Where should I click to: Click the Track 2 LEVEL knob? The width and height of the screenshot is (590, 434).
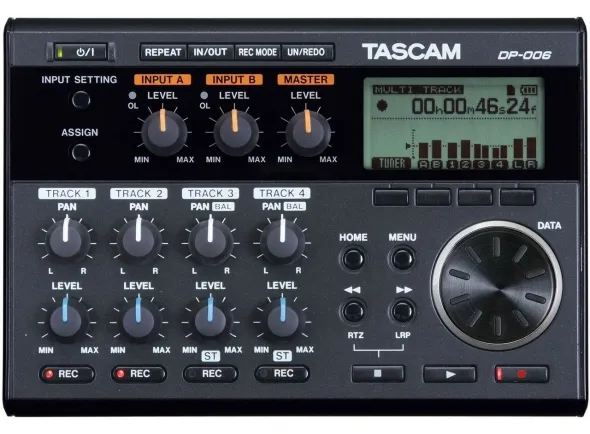tap(138, 321)
